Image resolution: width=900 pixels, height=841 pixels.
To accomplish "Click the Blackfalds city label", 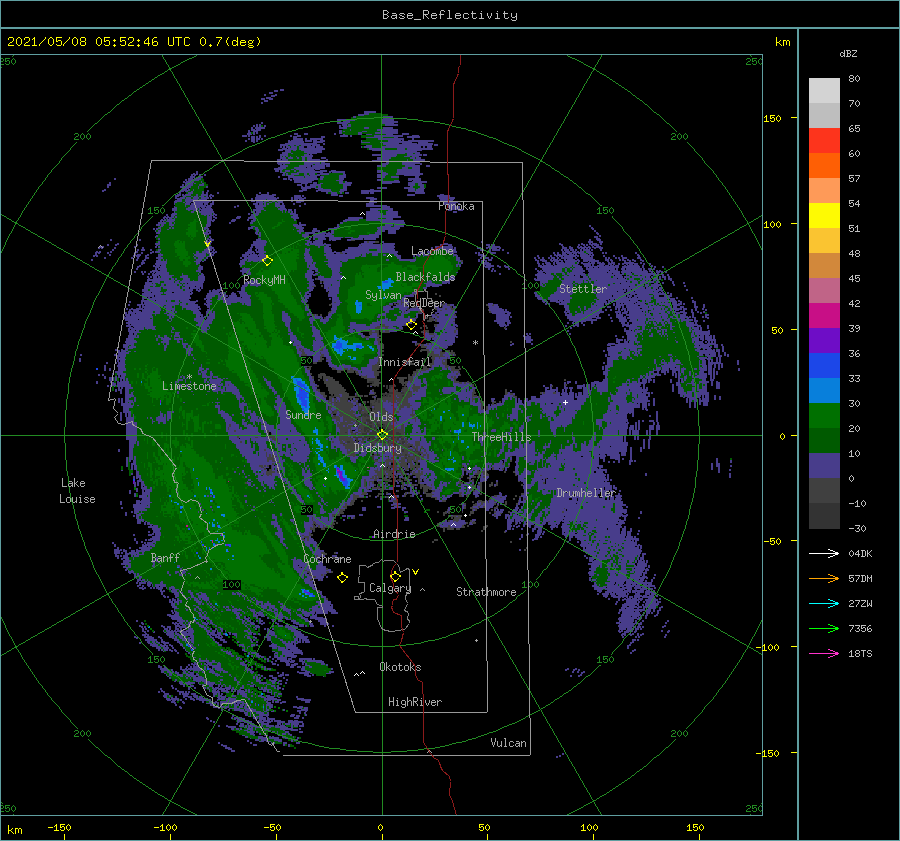I will pyautogui.click(x=425, y=277).
